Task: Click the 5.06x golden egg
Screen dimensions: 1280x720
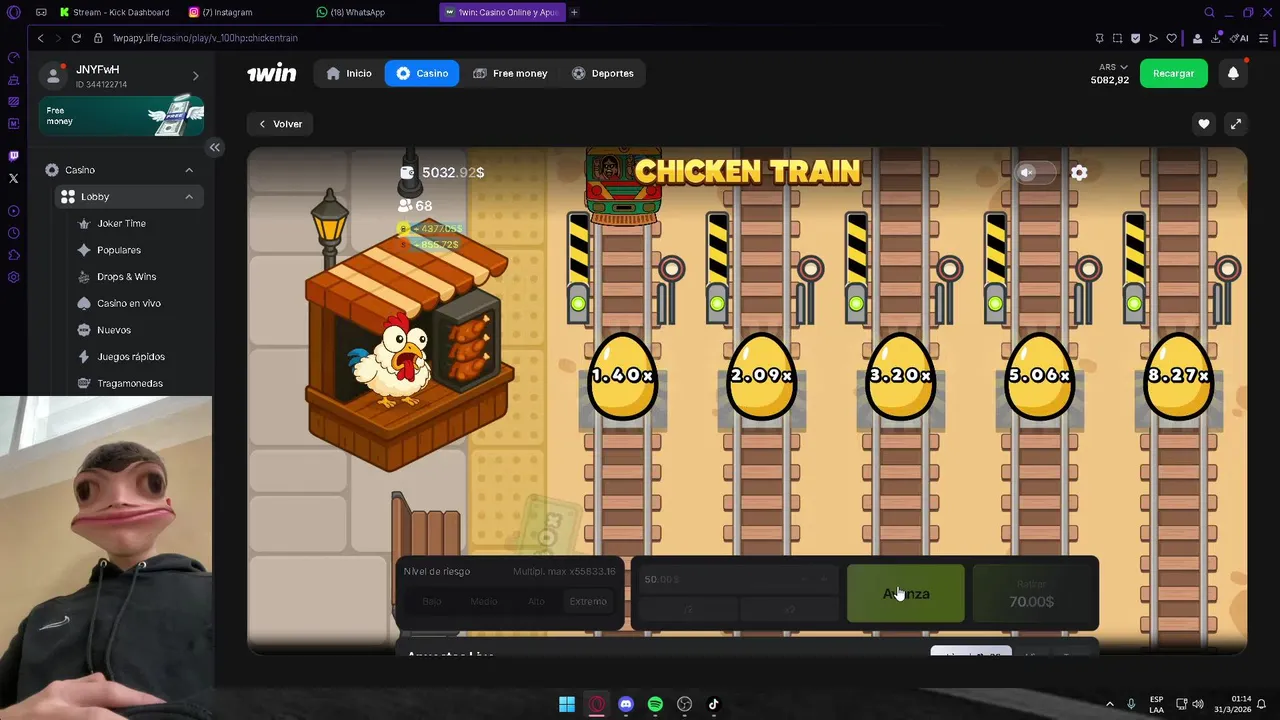Action: (1040, 376)
